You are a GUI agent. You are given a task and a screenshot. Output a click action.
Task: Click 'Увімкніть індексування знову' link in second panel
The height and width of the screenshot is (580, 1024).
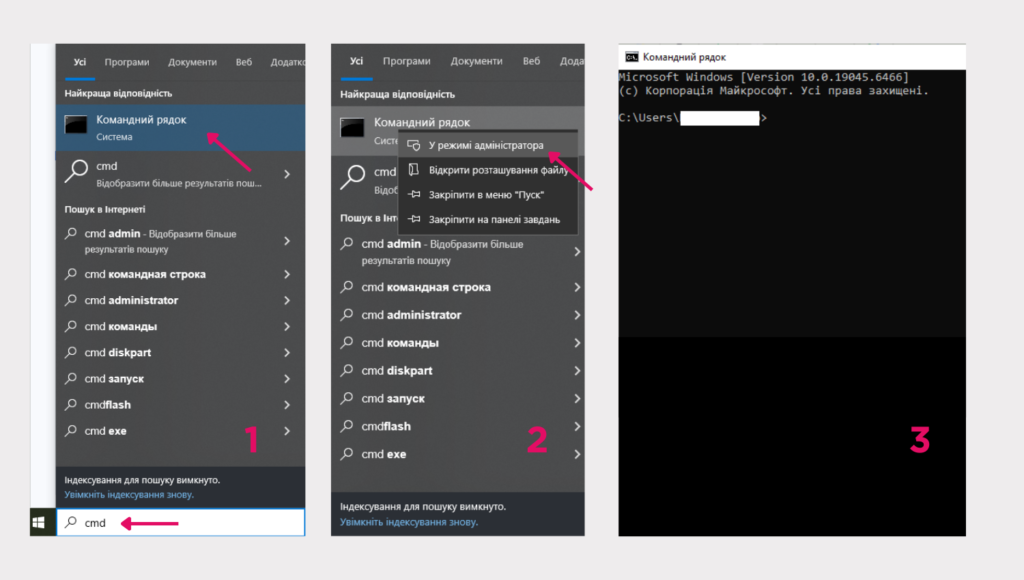click(x=409, y=522)
